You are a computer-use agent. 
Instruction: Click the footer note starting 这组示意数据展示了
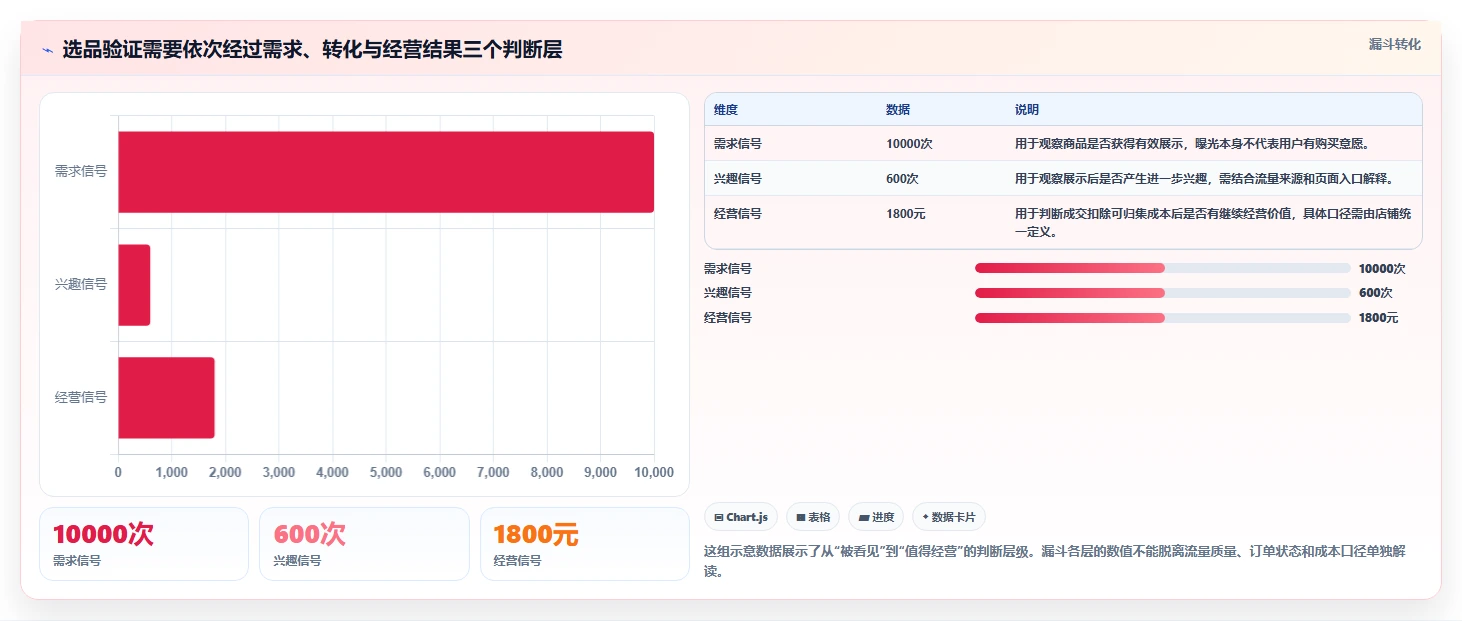(x=1055, y=562)
